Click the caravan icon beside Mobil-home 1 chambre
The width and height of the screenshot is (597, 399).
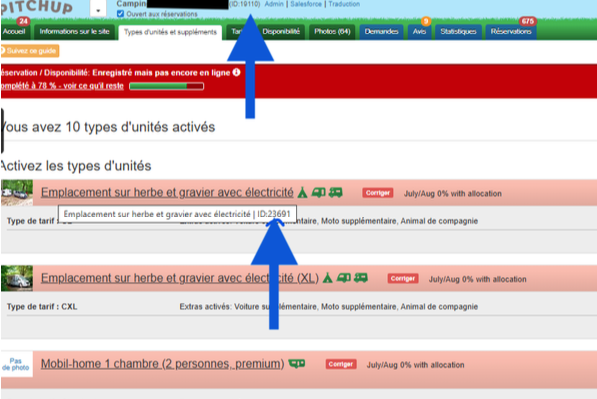pos(297,364)
